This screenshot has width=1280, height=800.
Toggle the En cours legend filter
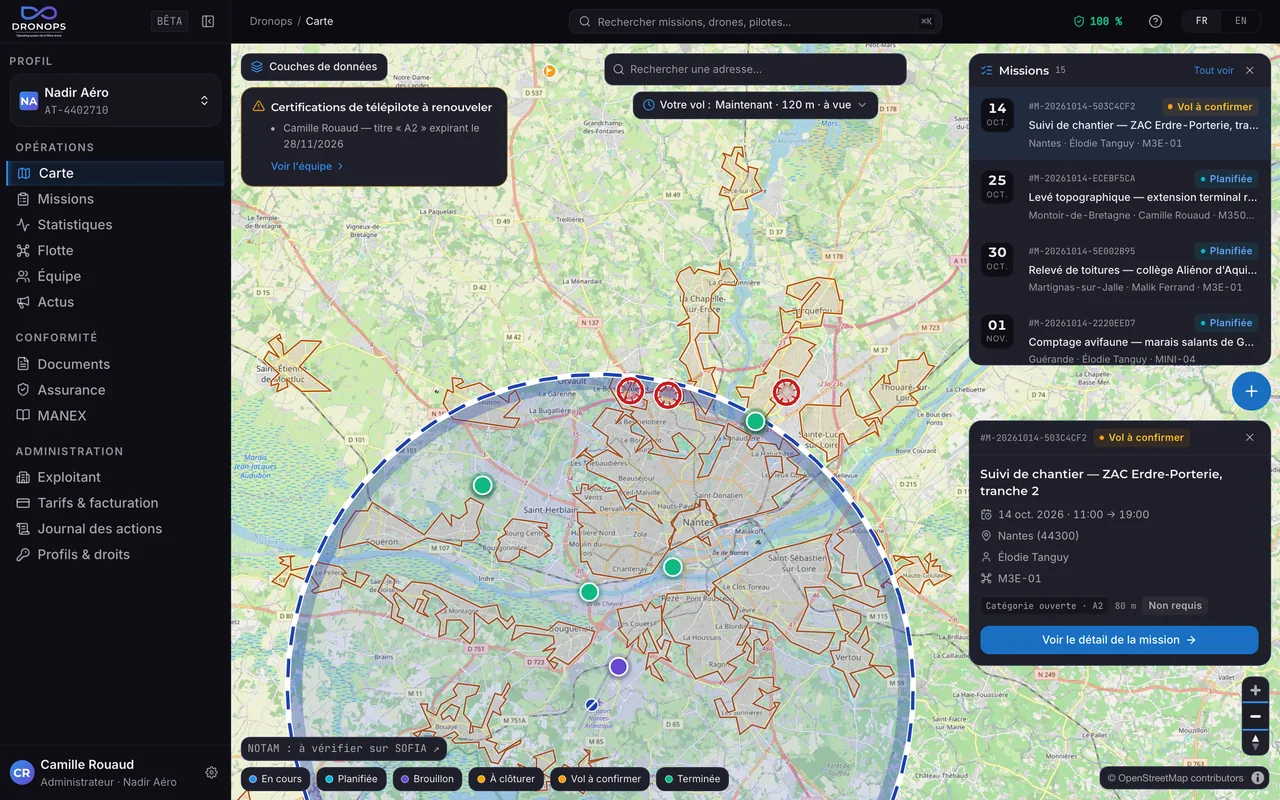point(275,779)
